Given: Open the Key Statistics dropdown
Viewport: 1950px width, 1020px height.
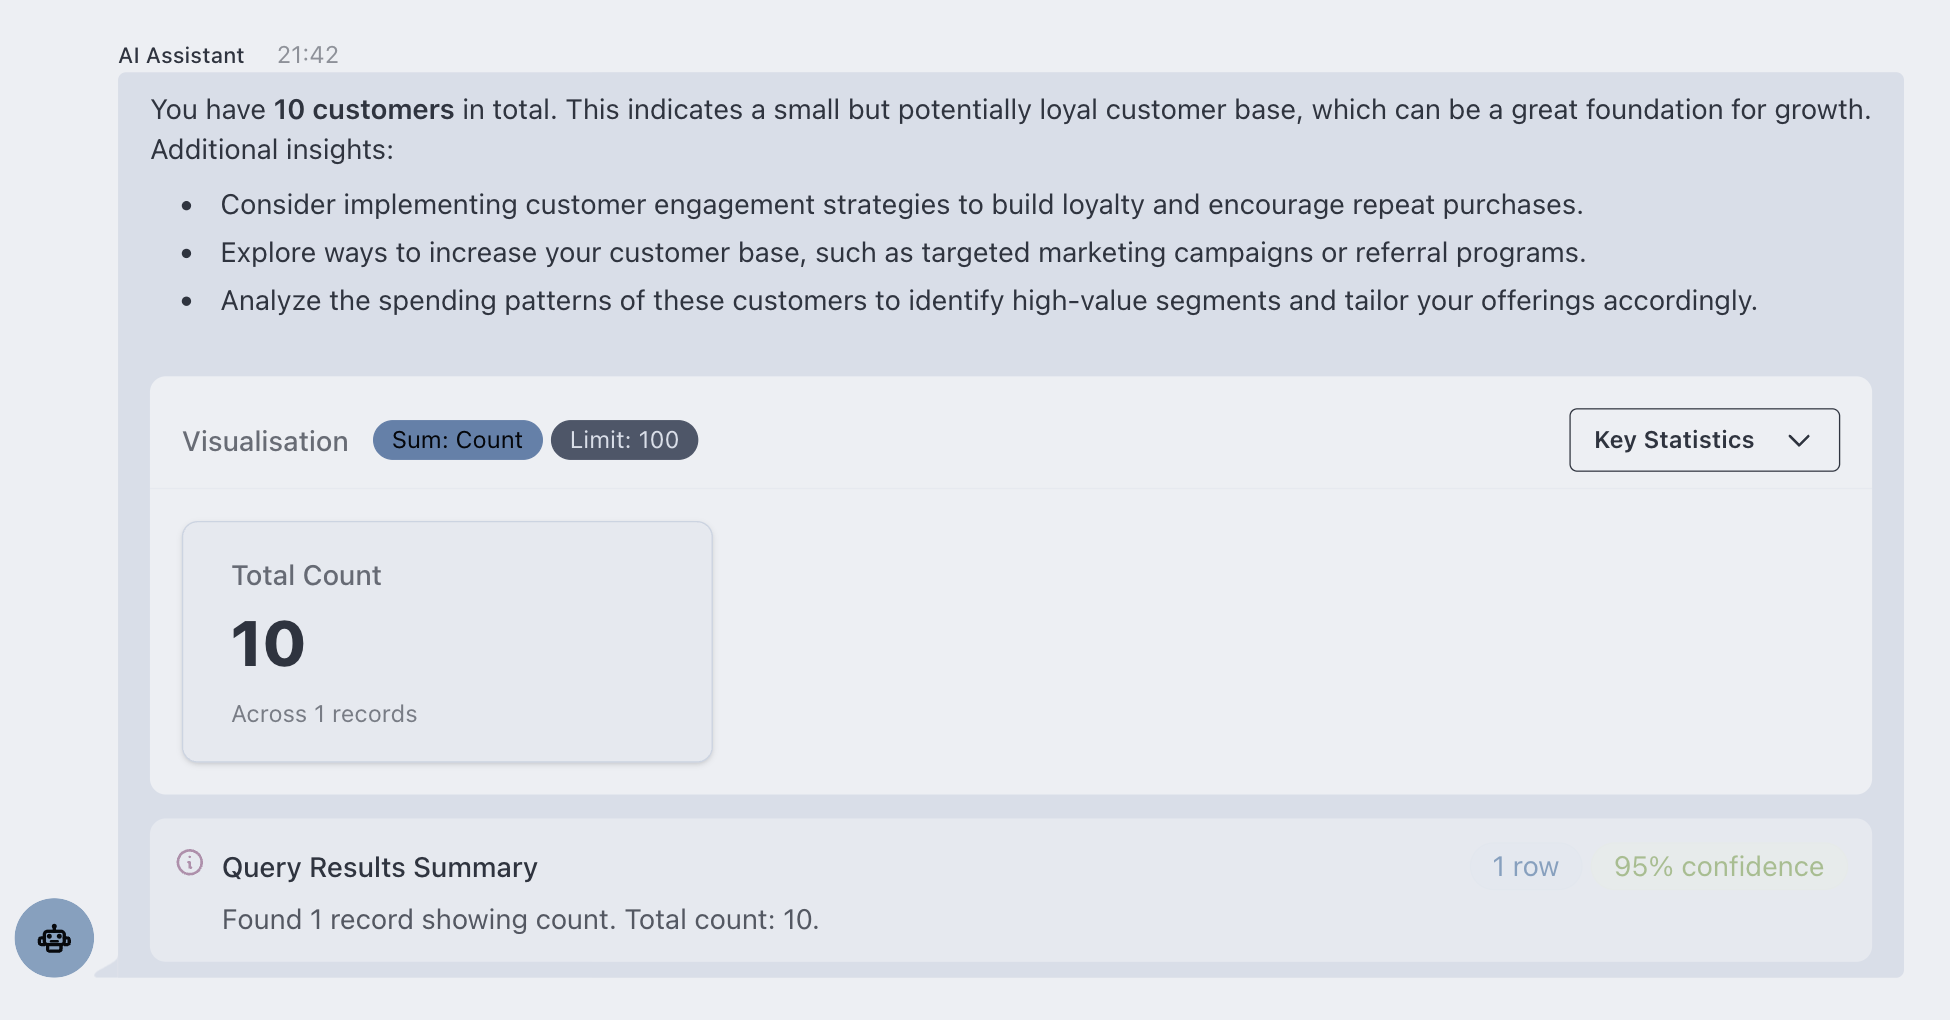Looking at the screenshot, I should 1704,440.
